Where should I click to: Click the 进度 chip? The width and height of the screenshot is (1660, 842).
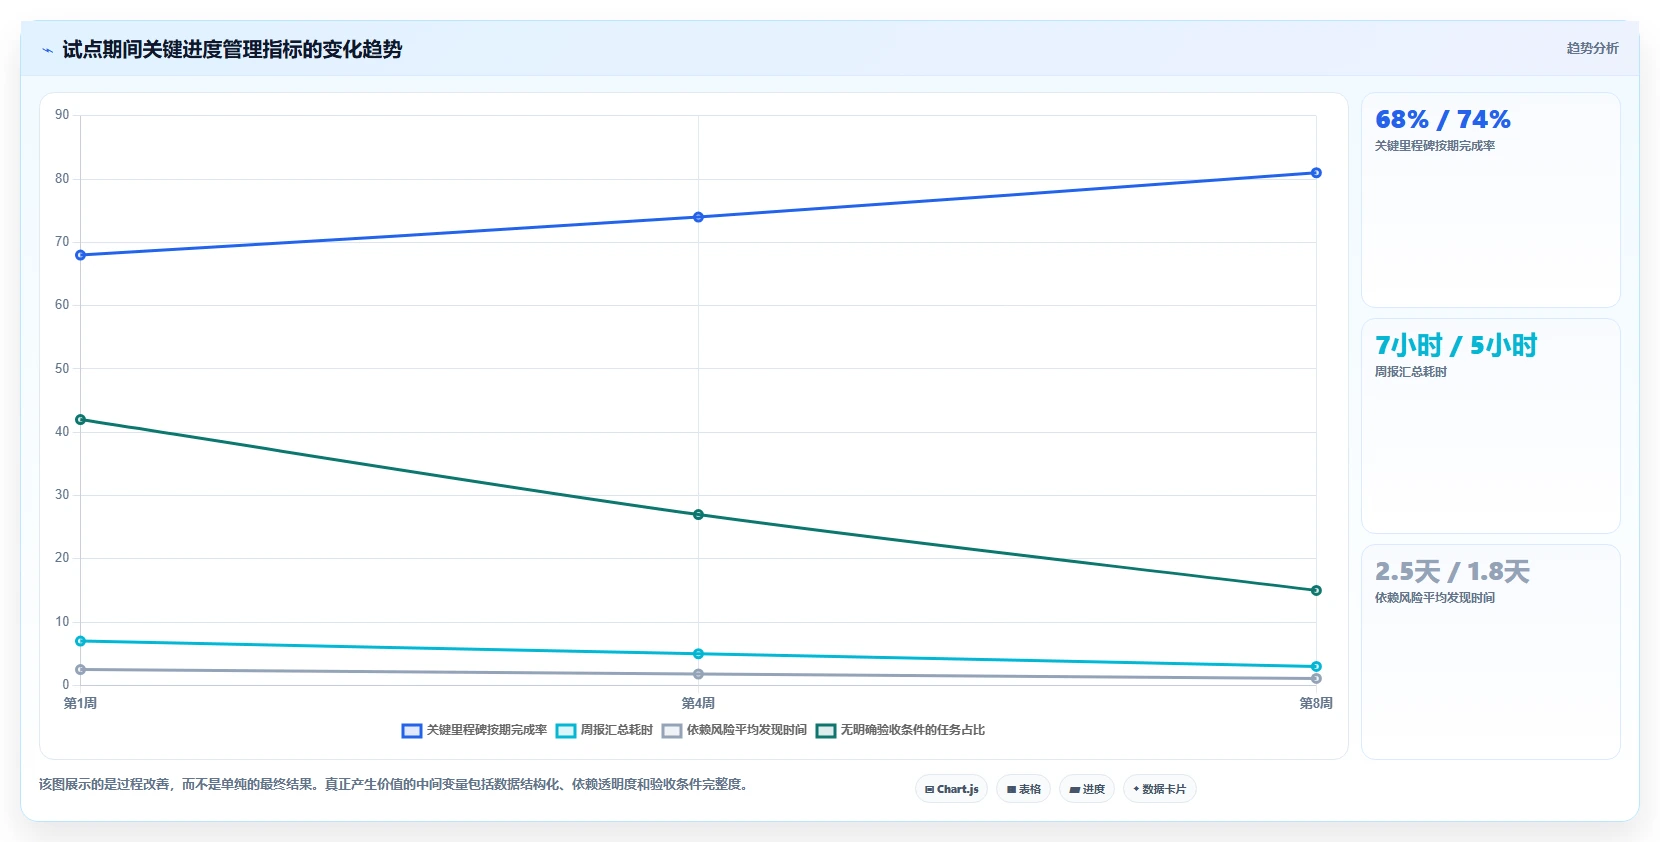point(1087,789)
